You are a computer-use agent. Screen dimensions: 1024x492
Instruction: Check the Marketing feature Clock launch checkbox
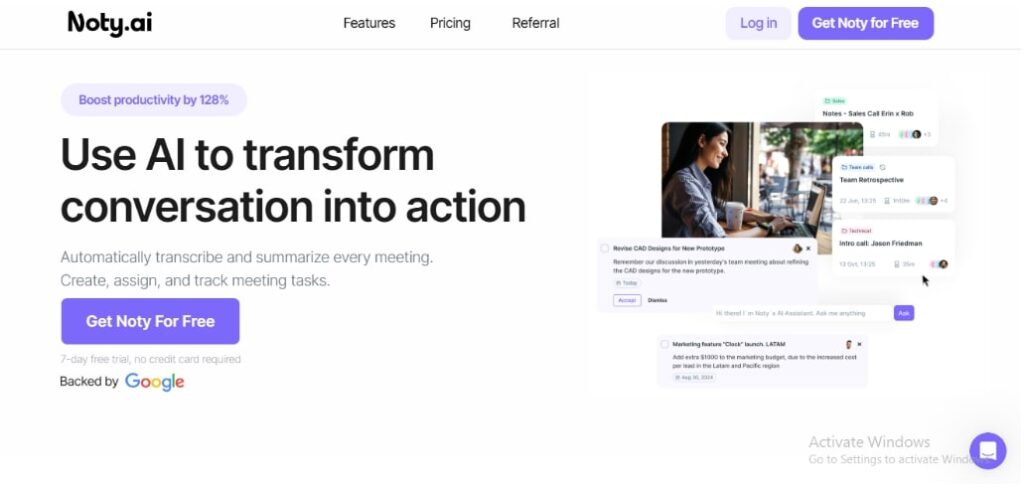(664, 344)
